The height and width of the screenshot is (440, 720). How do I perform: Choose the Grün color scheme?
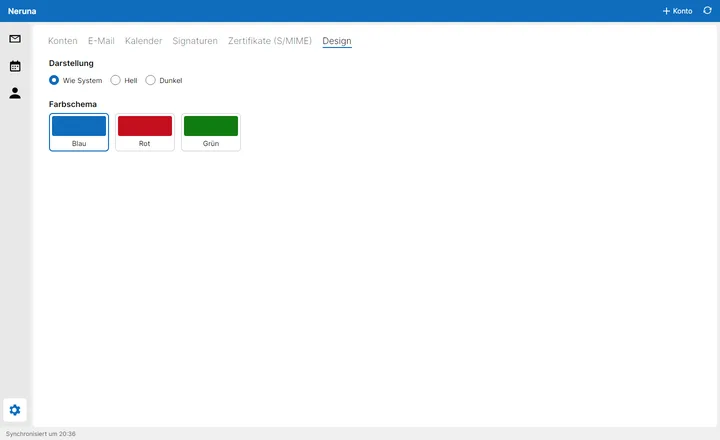[211, 132]
